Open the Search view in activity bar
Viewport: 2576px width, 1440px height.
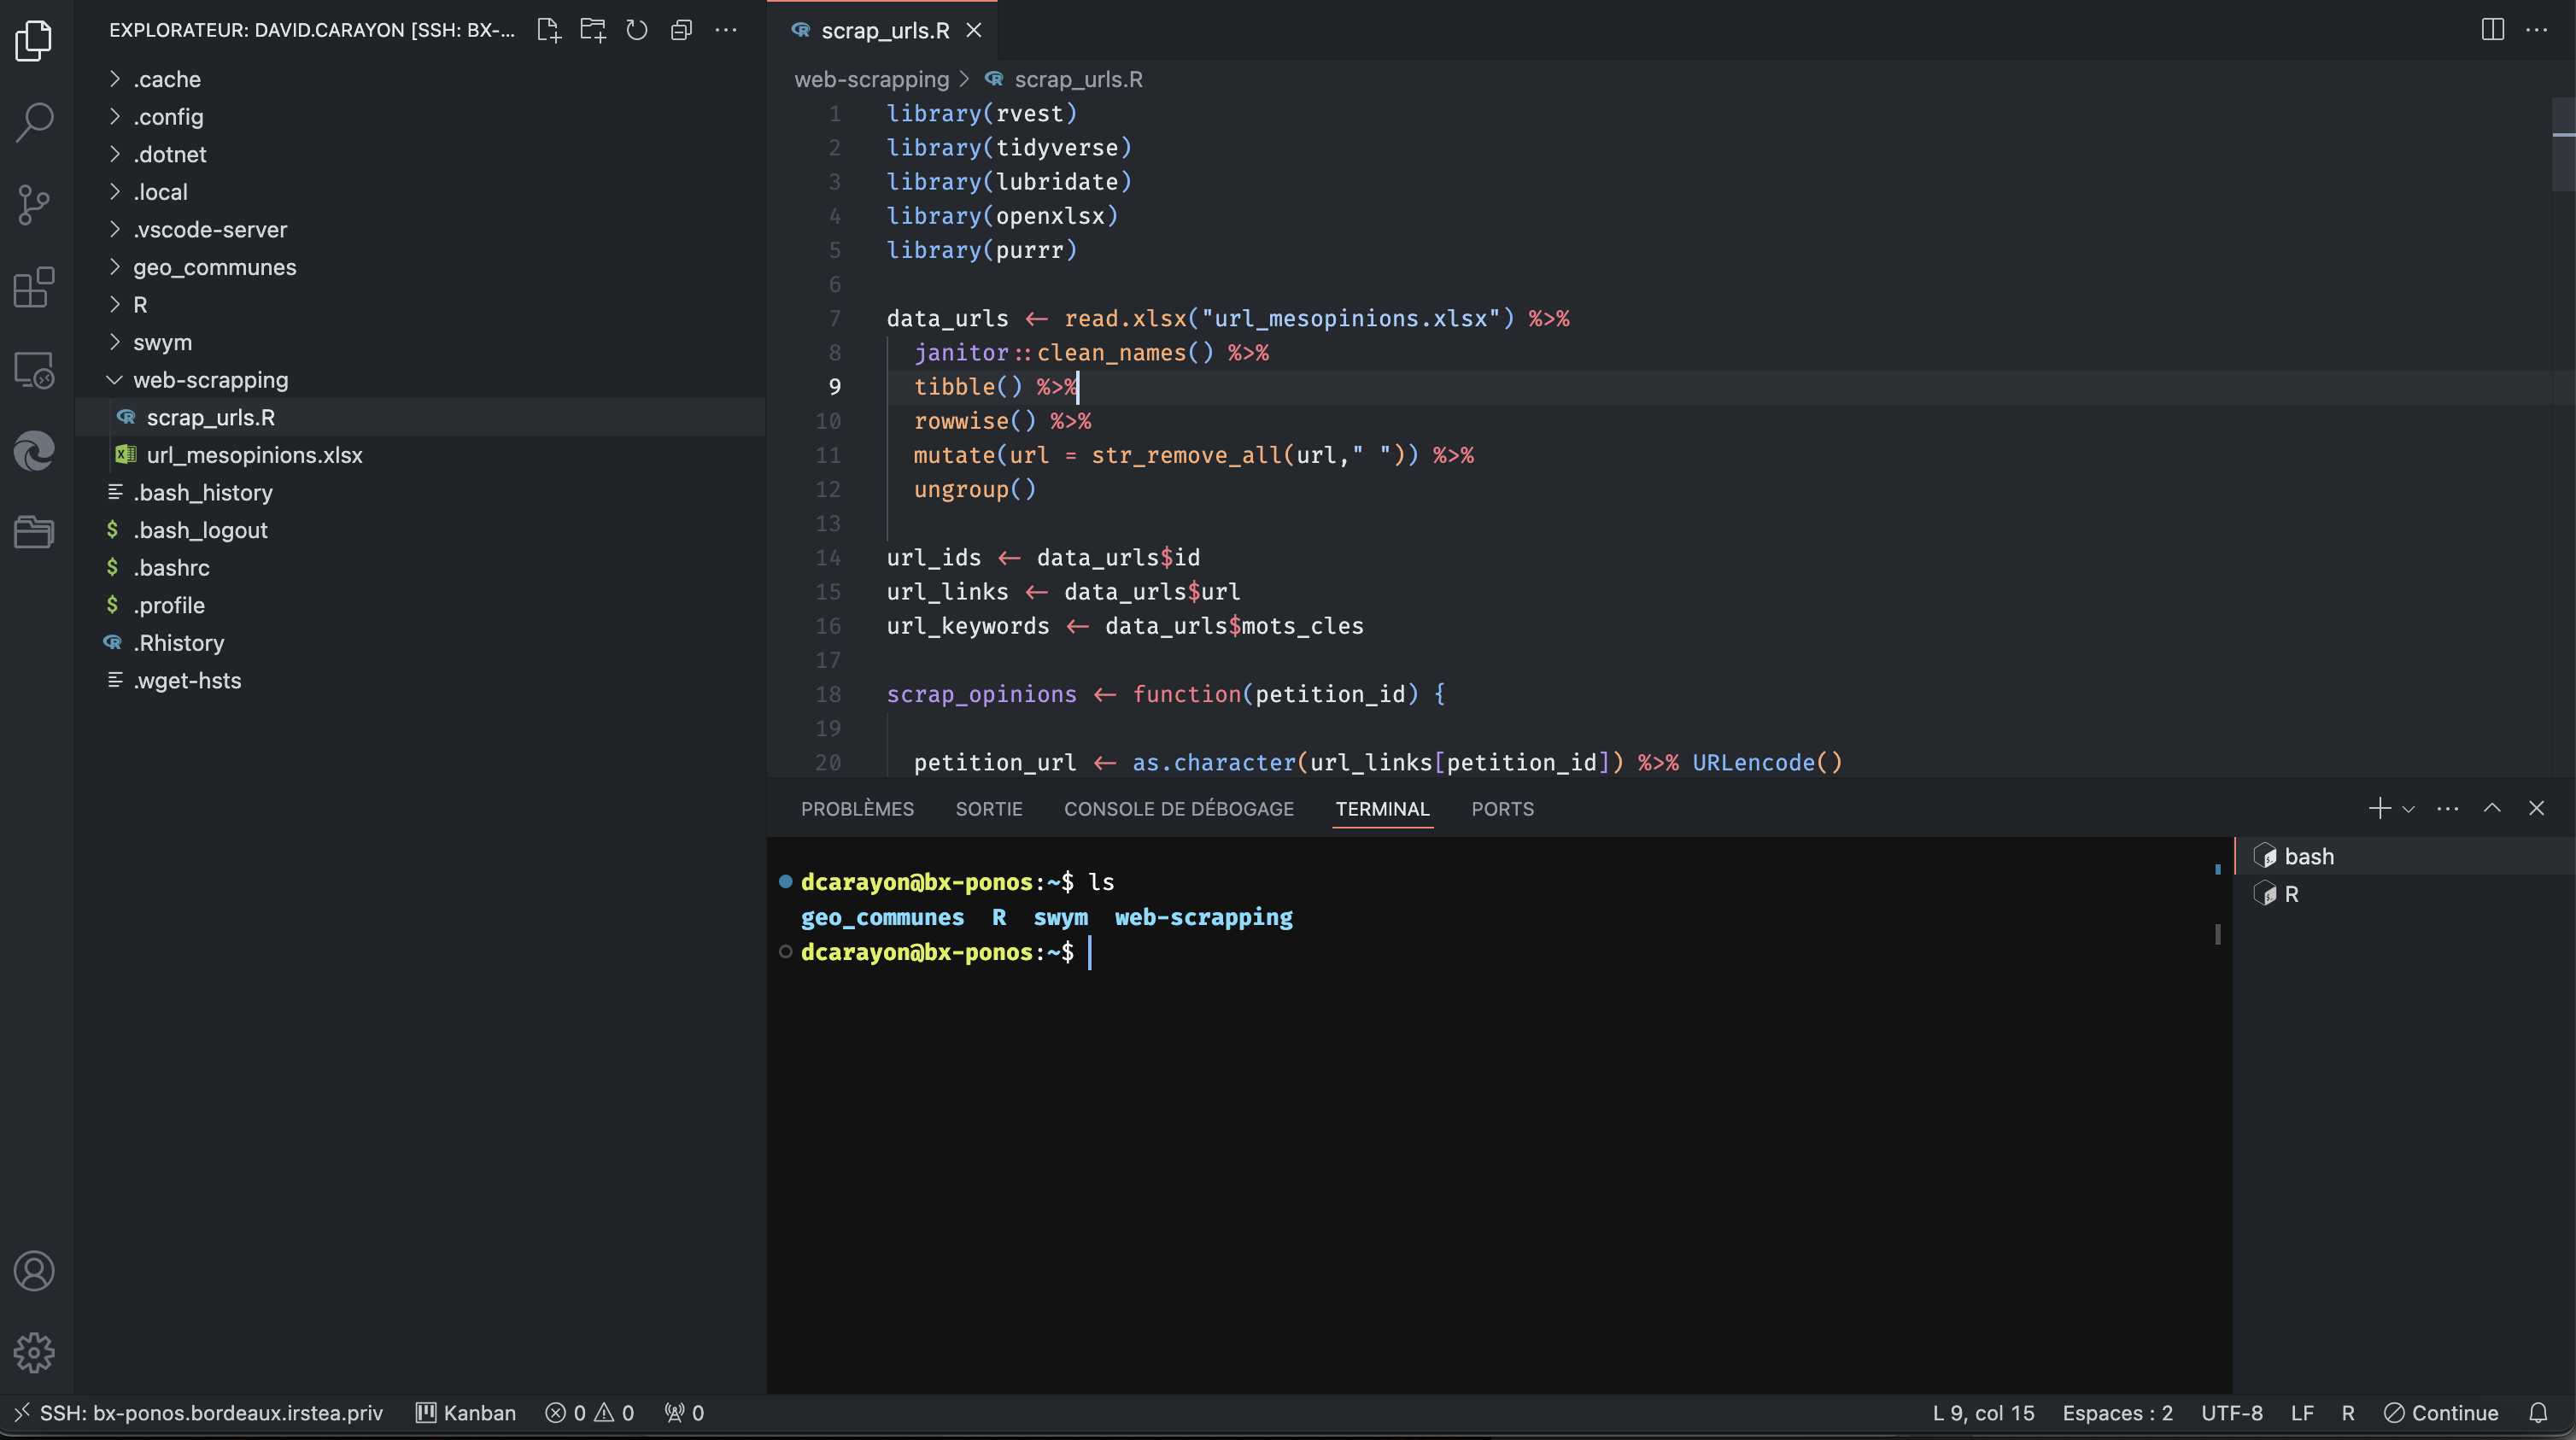34,122
